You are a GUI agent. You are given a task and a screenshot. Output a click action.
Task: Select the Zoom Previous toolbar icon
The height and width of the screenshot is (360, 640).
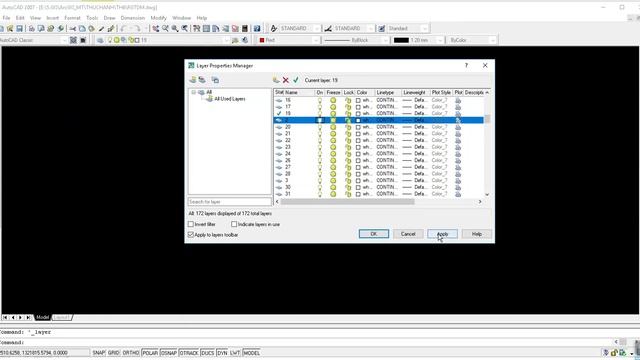[185, 29]
